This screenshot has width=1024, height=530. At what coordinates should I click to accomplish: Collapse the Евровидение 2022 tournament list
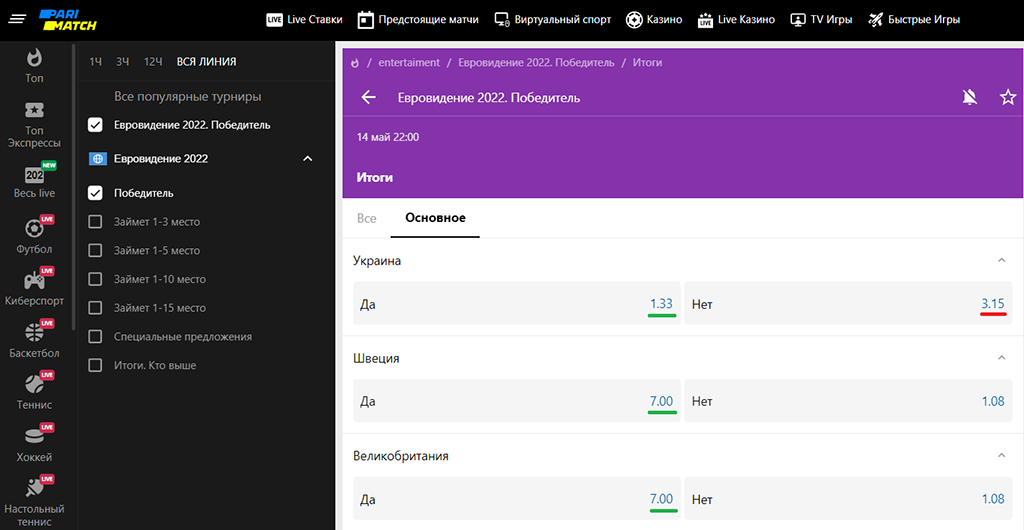click(308, 159)
